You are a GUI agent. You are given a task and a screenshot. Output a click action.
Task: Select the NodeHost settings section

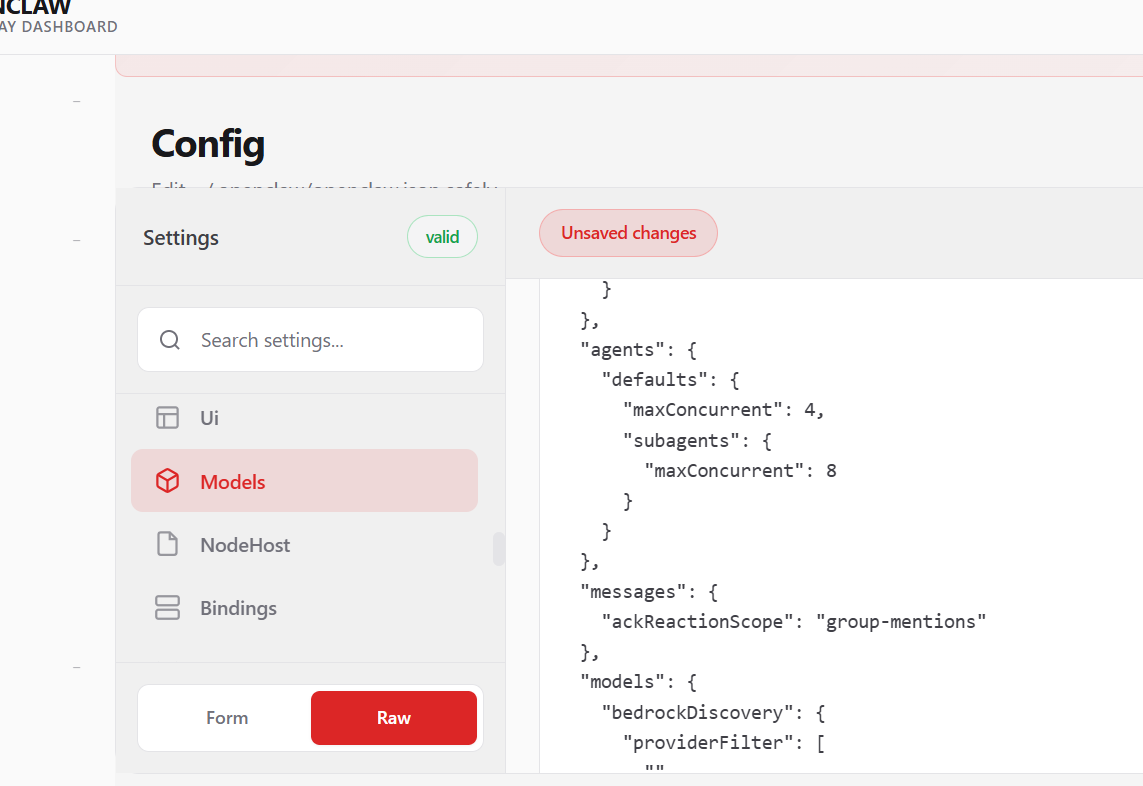(x=245, y=545)
